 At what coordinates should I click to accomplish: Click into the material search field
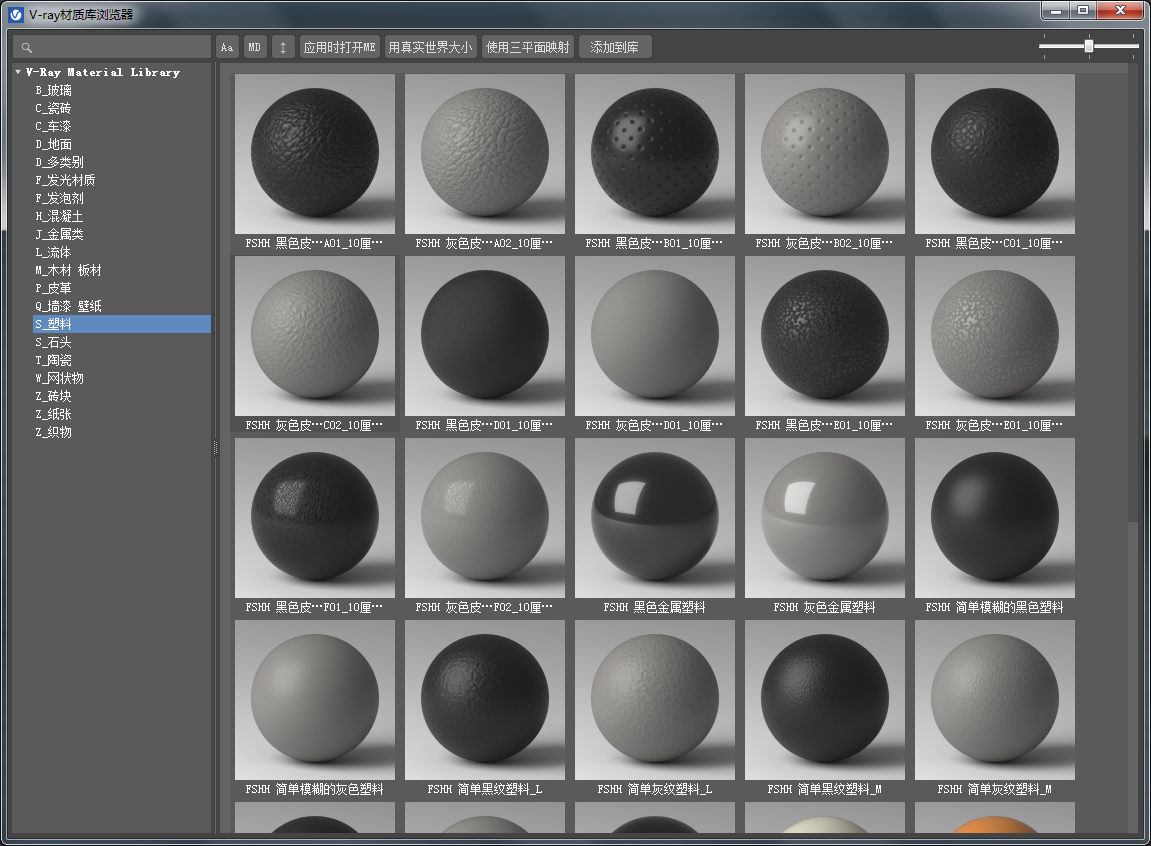[112, 47]
